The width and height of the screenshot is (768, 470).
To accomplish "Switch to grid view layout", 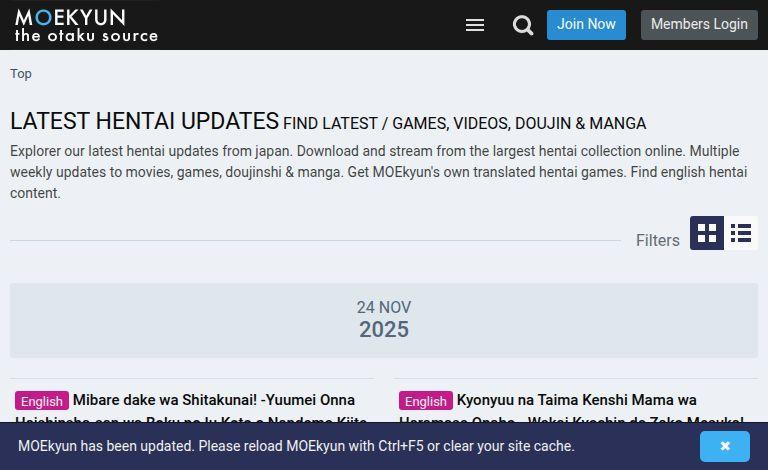I will pyautogui.click(x=707, y=233).
